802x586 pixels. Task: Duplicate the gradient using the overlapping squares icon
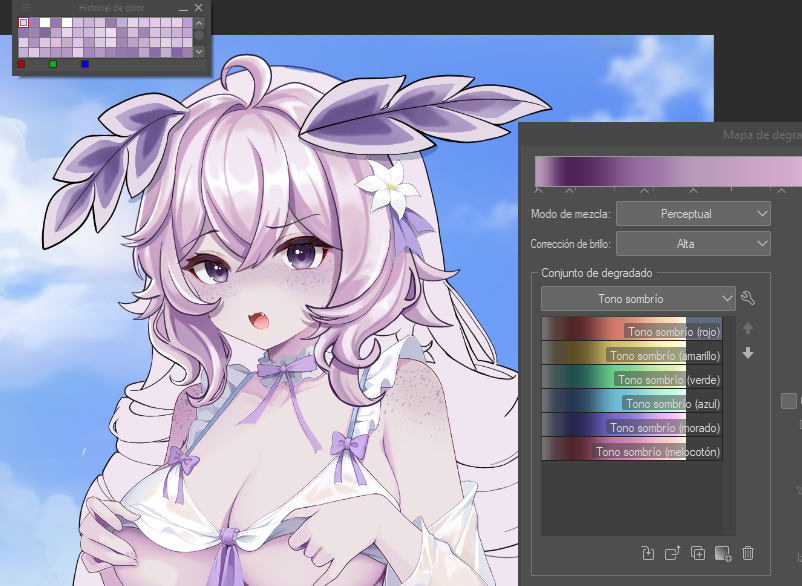698,553
